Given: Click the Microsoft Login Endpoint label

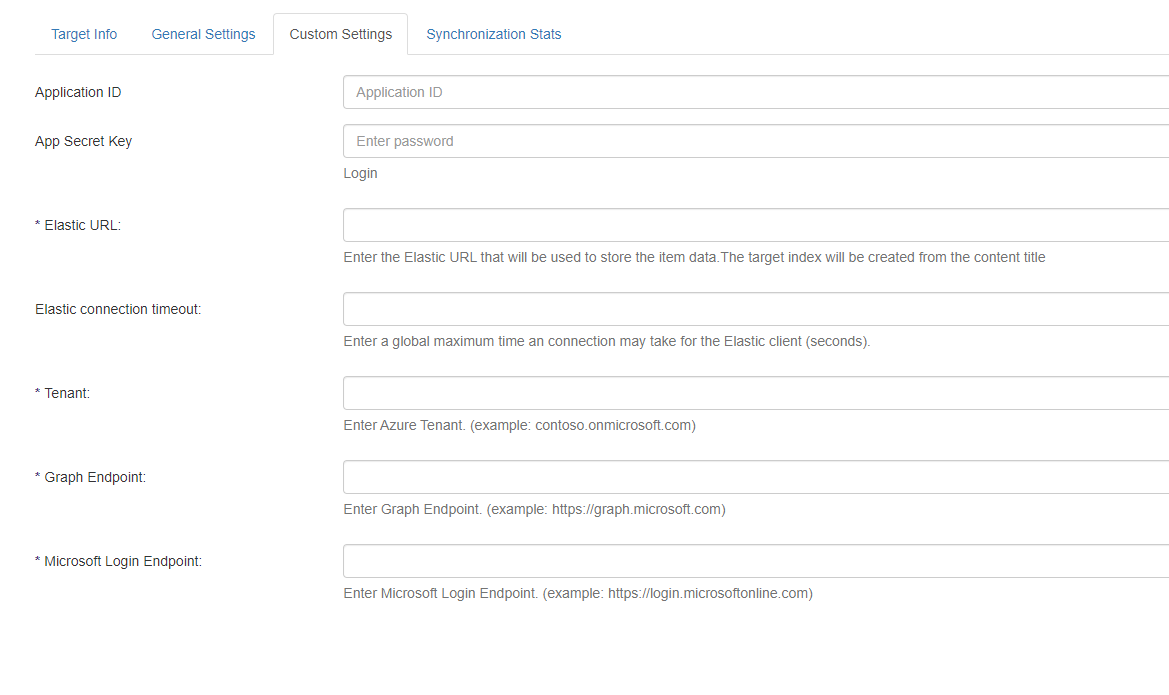Looking at the screenshot, I should click(x=119, y=561).
